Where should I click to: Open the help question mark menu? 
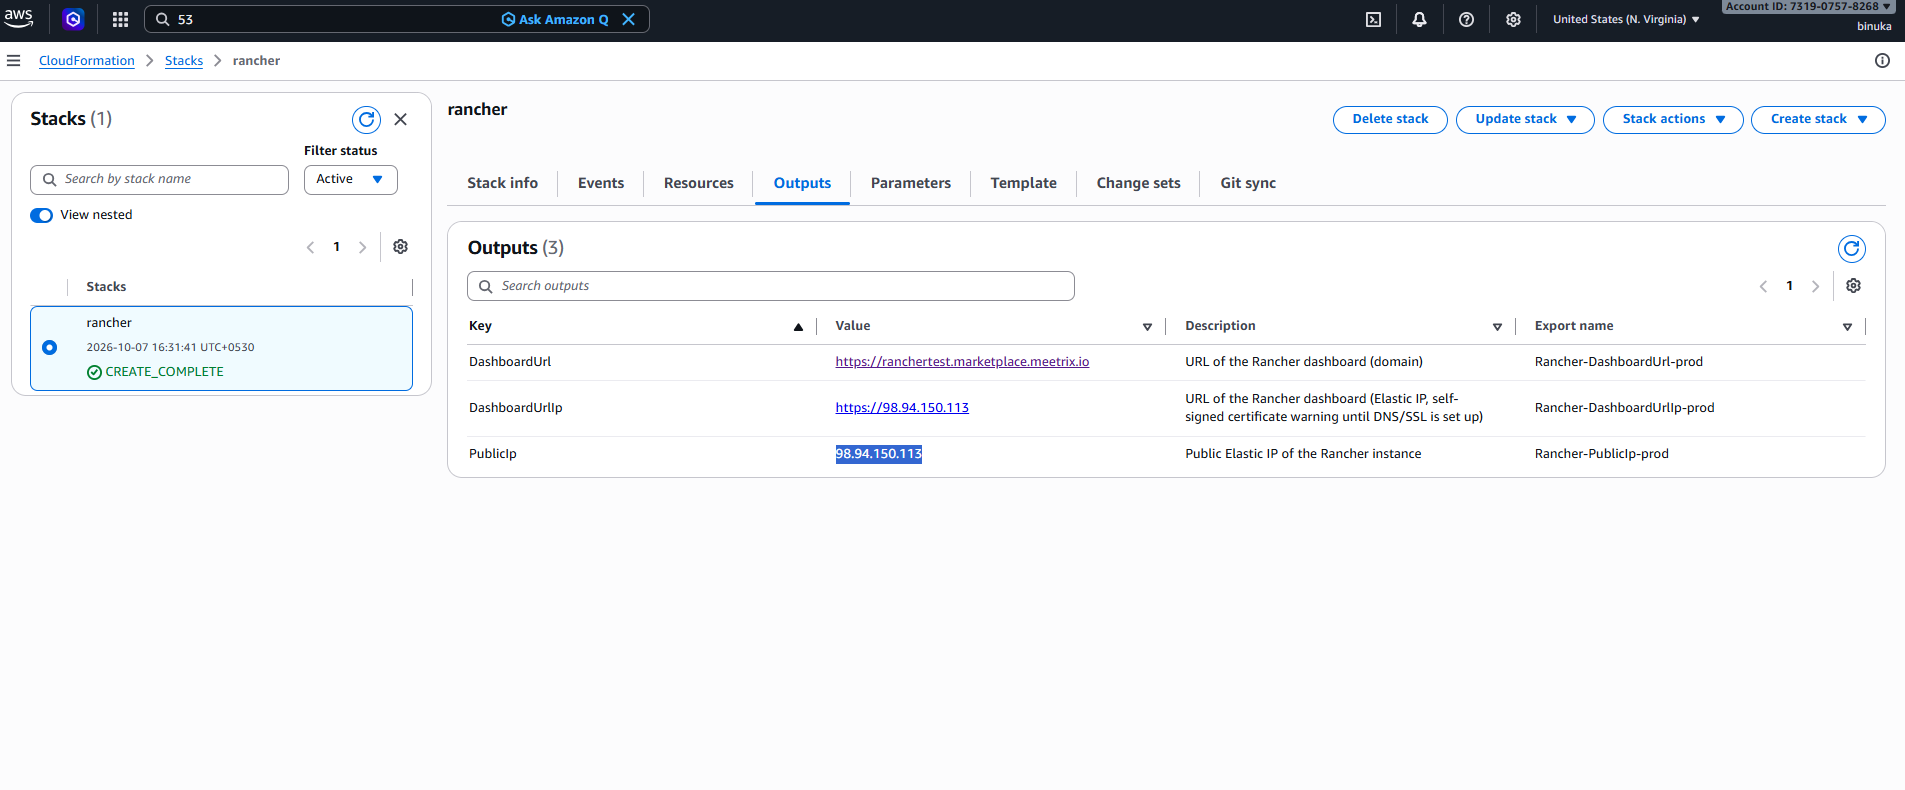1466,19
